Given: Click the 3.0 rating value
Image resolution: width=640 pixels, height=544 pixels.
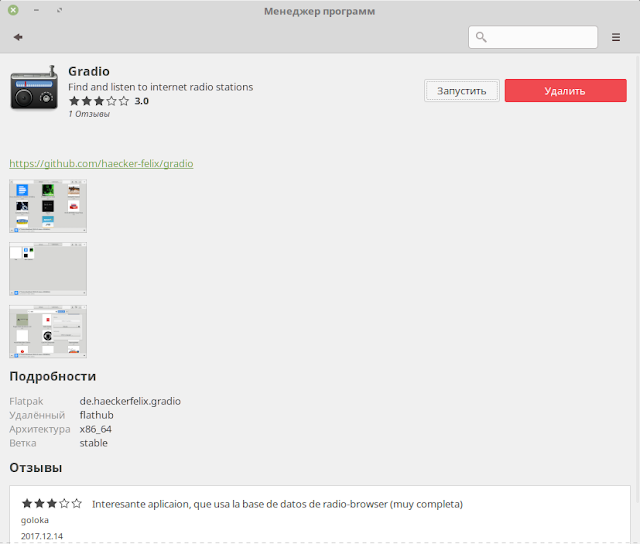Looking at the screenshot, I should (142, 101).
